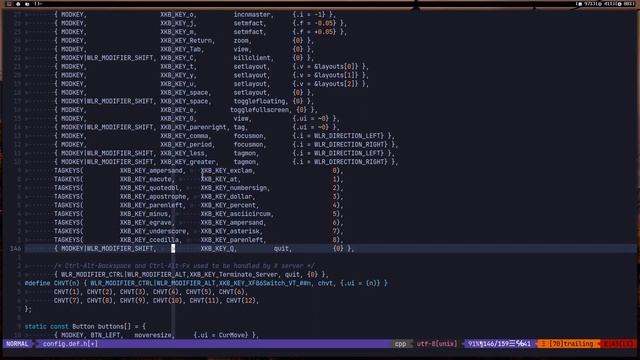Click XKB_KEY_0 key name
This screenshot has width=640, height=360.
point(178,118)
